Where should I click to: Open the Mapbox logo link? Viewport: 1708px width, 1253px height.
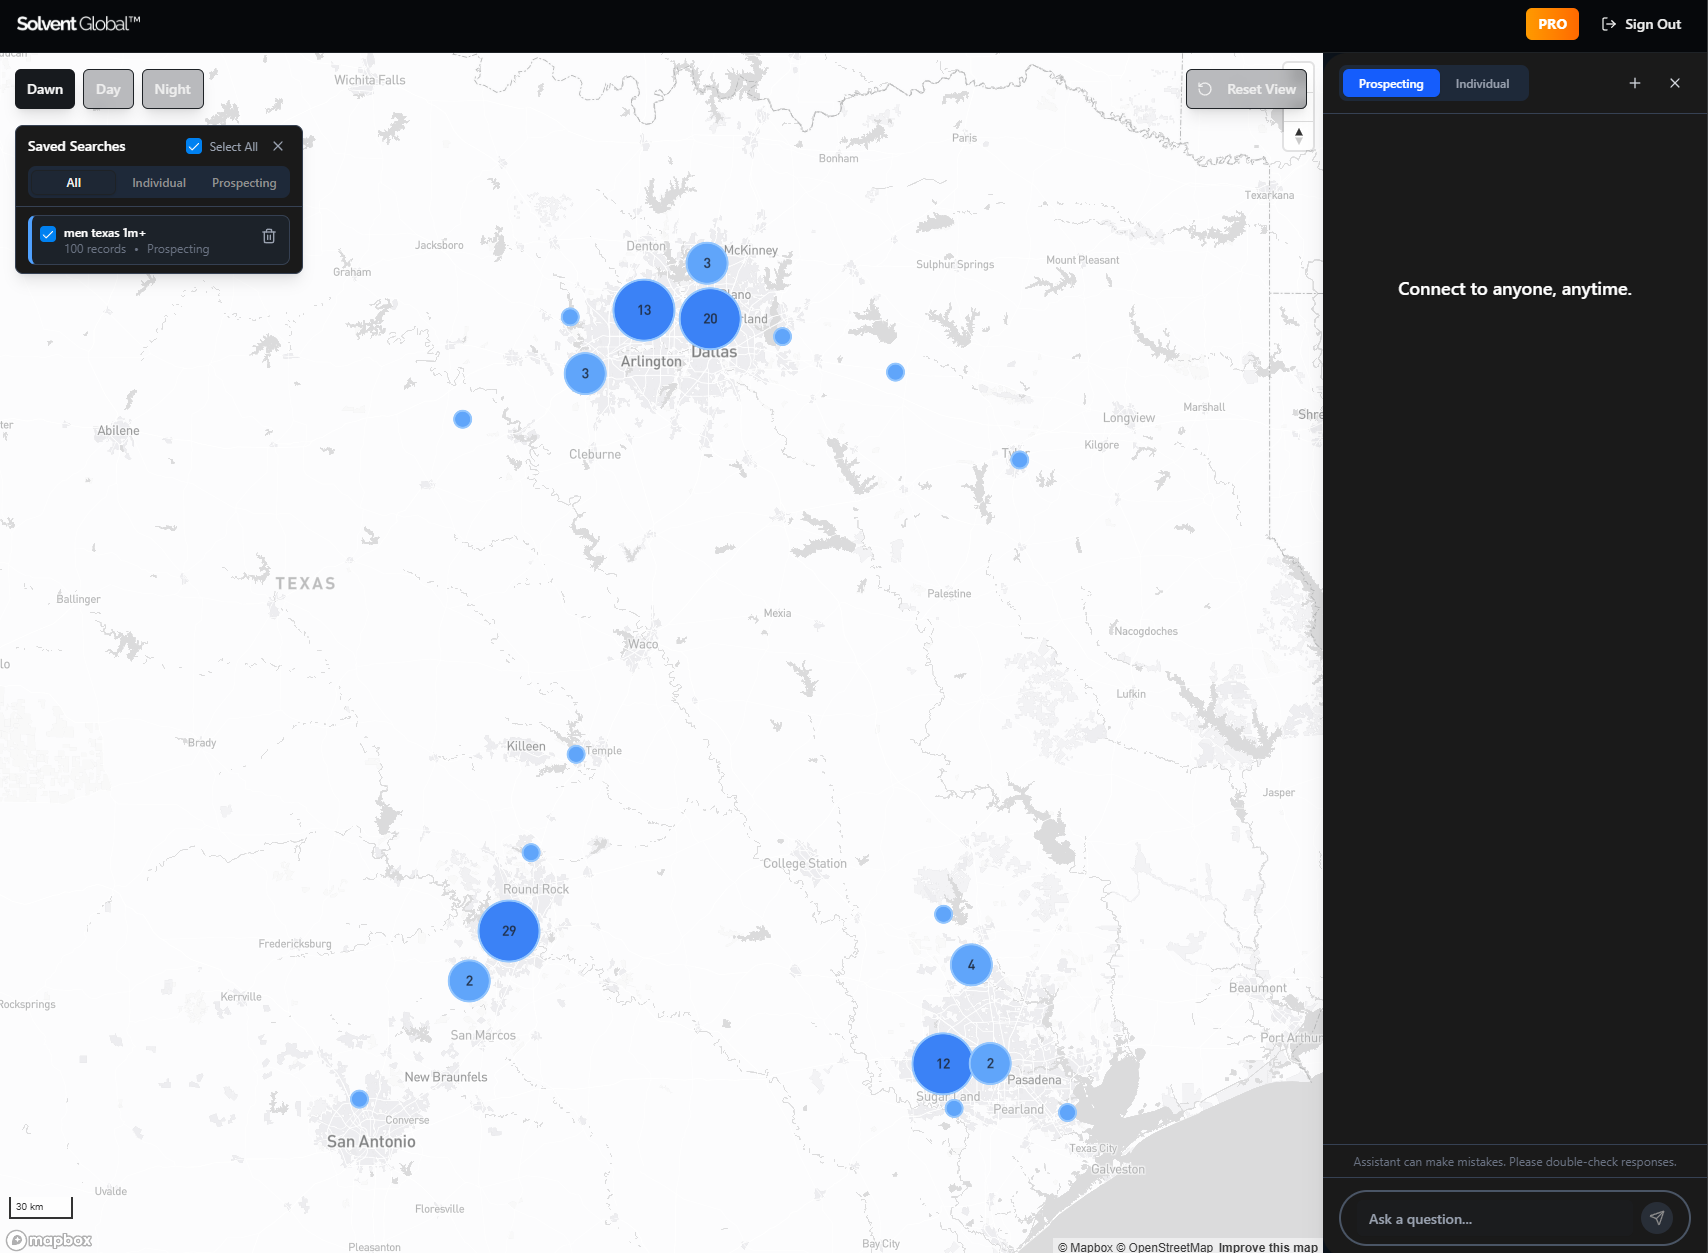click(50, 1240)
